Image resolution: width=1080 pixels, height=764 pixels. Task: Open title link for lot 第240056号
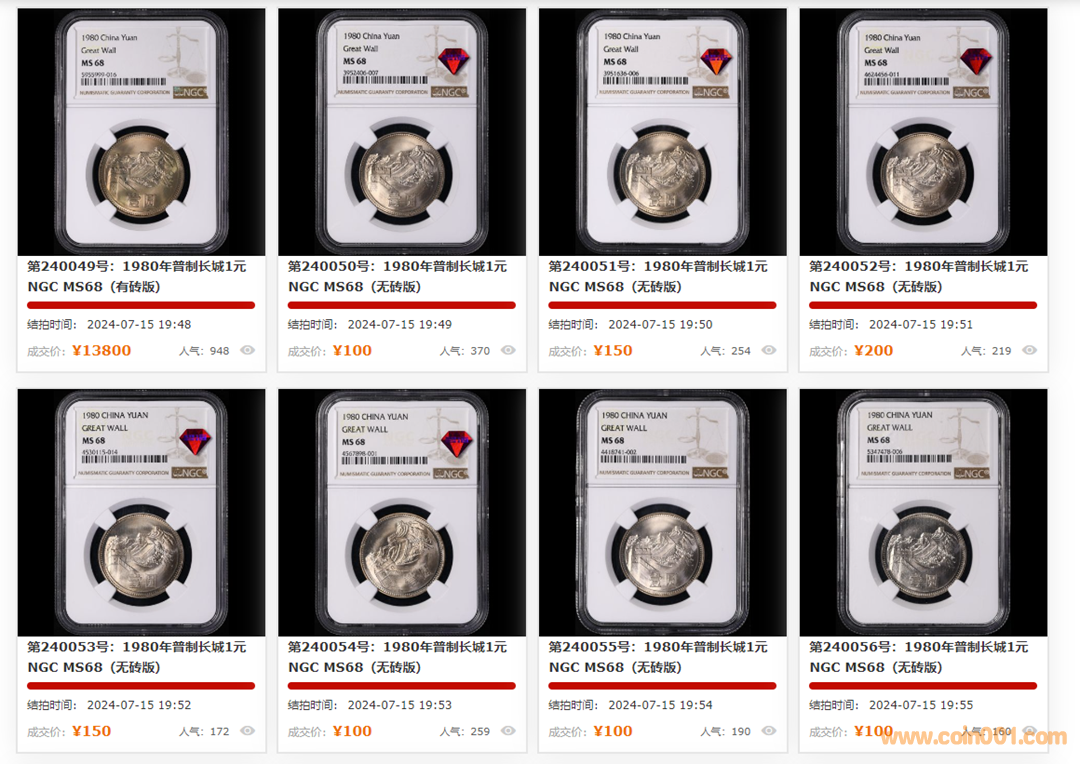click(x=919, y=657)
